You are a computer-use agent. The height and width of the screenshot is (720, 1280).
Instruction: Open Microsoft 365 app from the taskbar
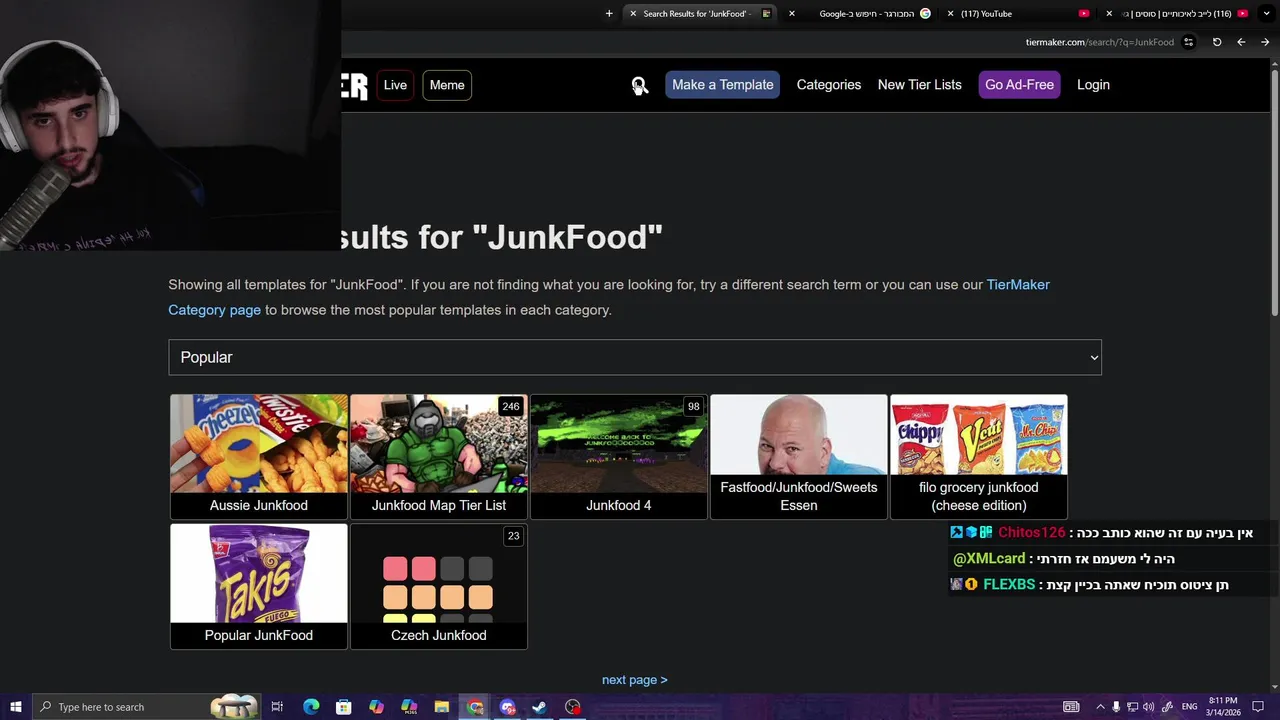point(409,707)
